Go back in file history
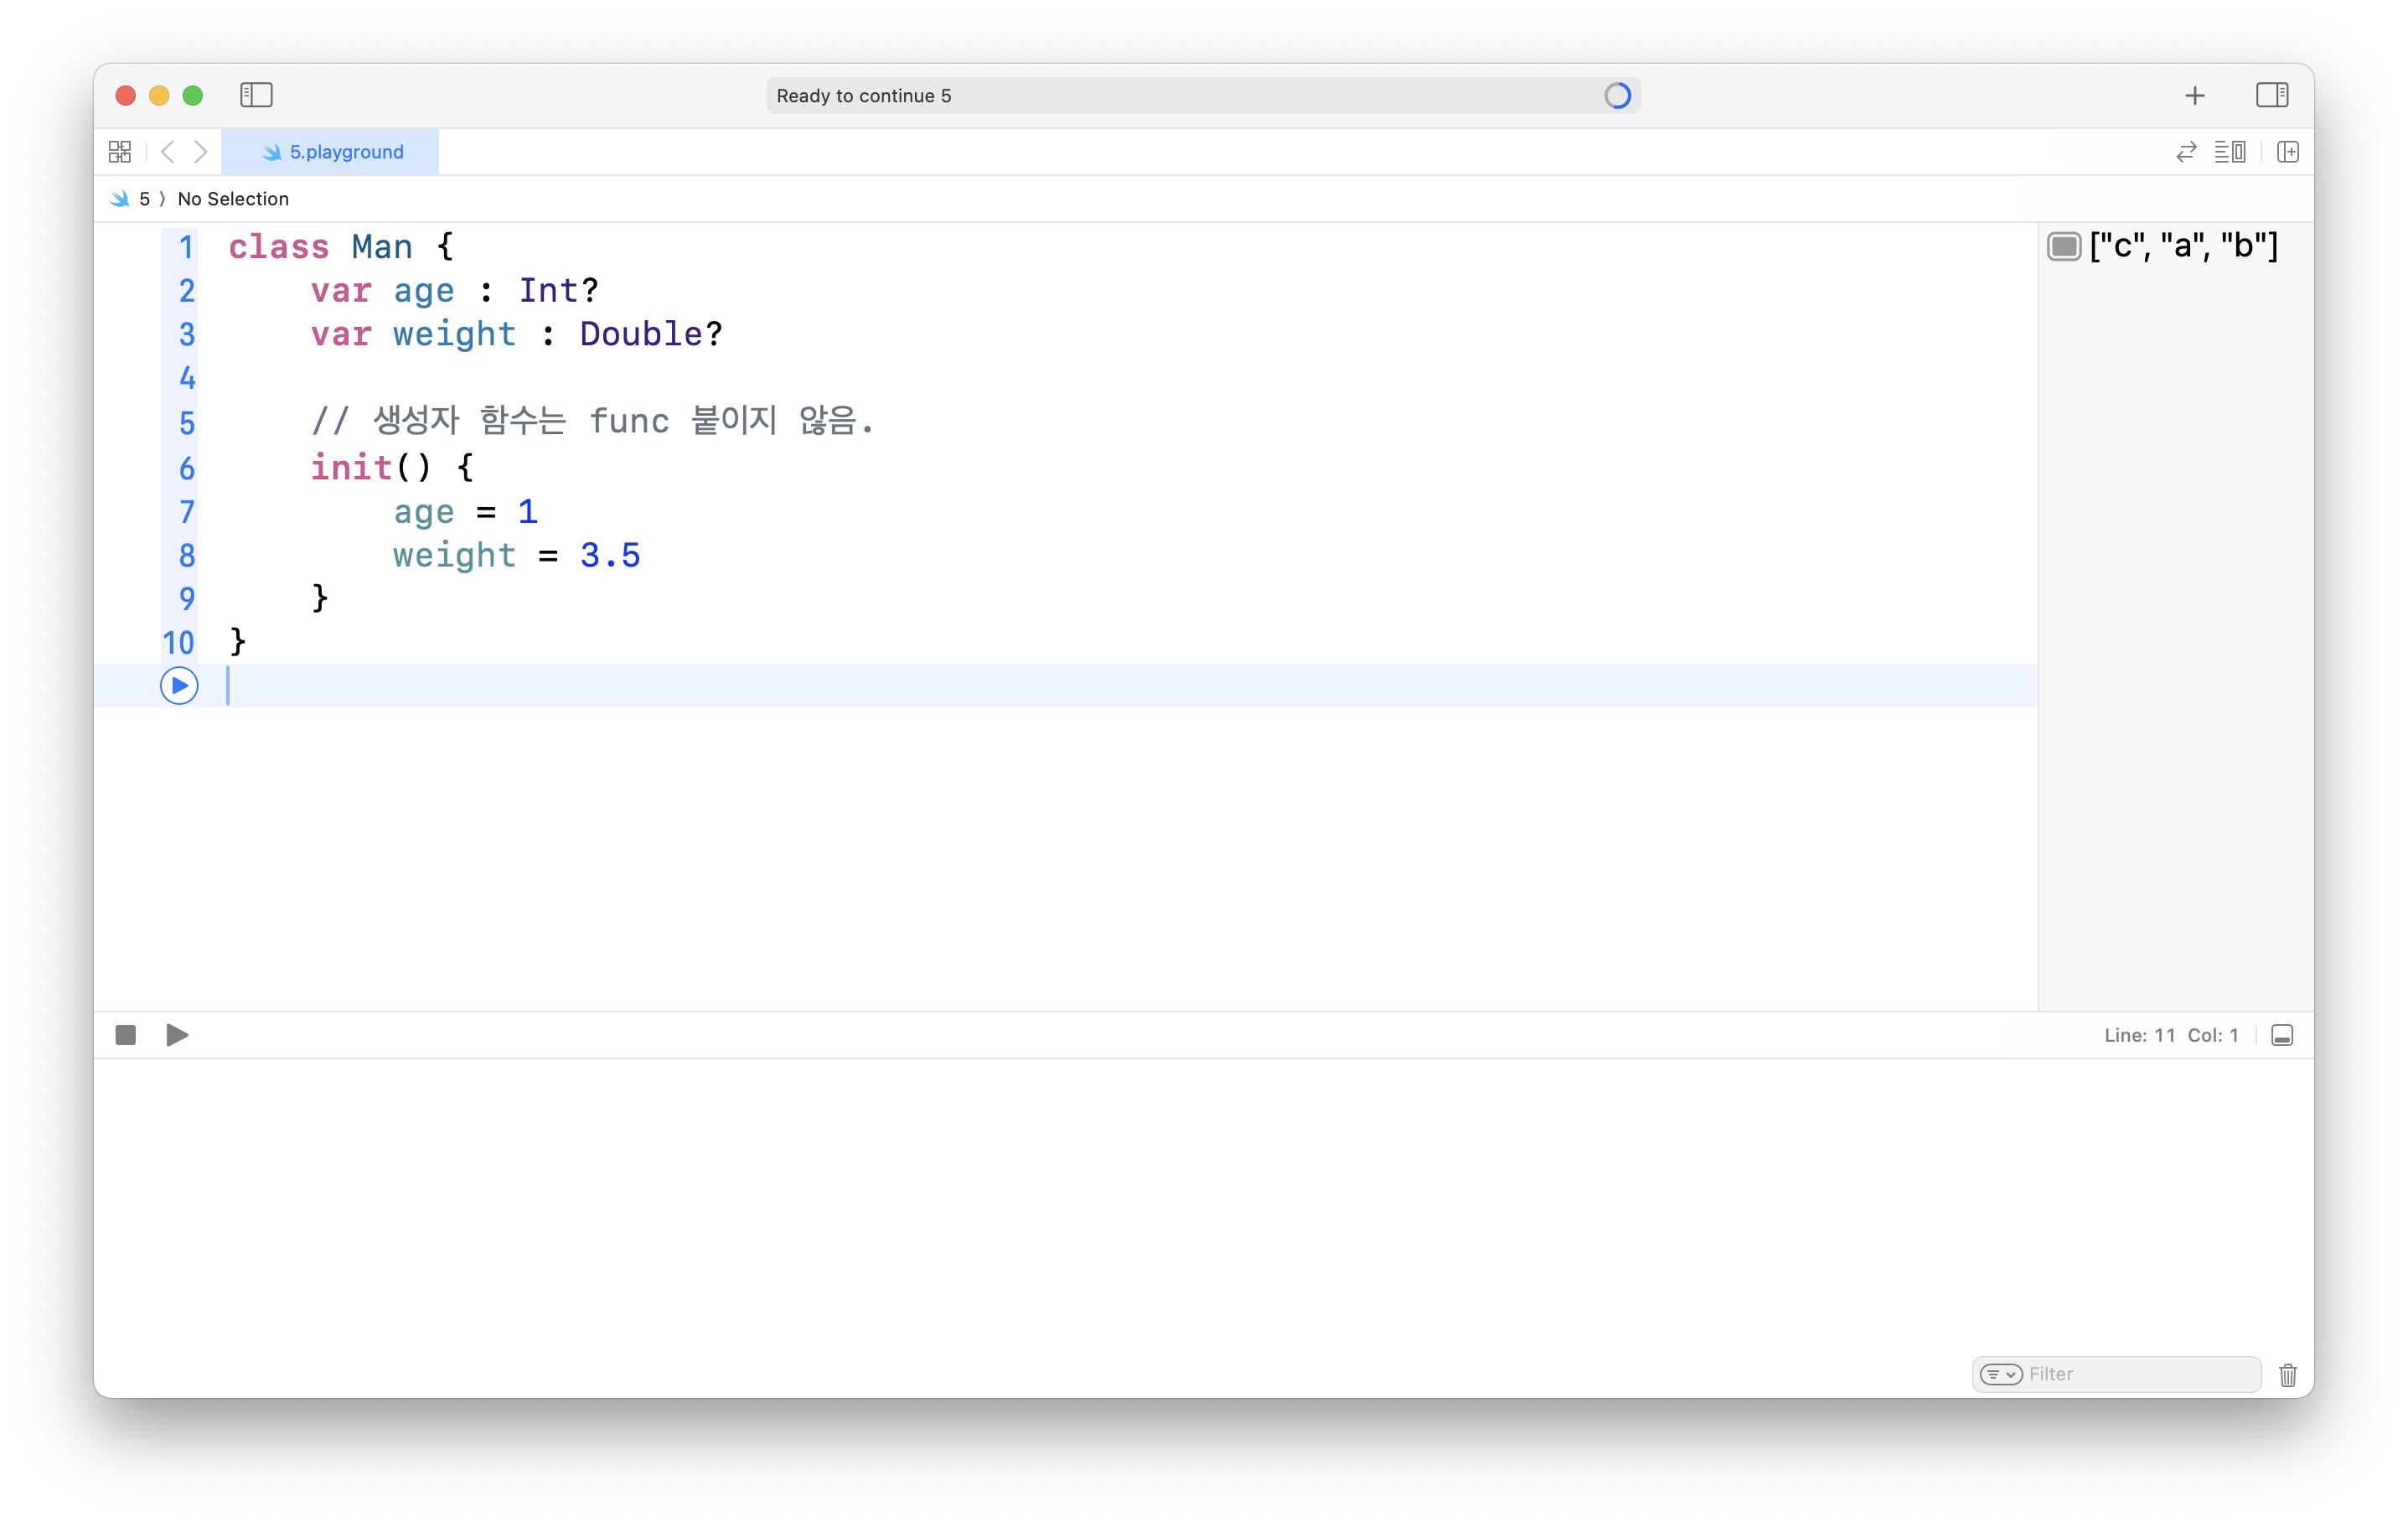This screenshot has height=1522, width=2408. [168, 152]
